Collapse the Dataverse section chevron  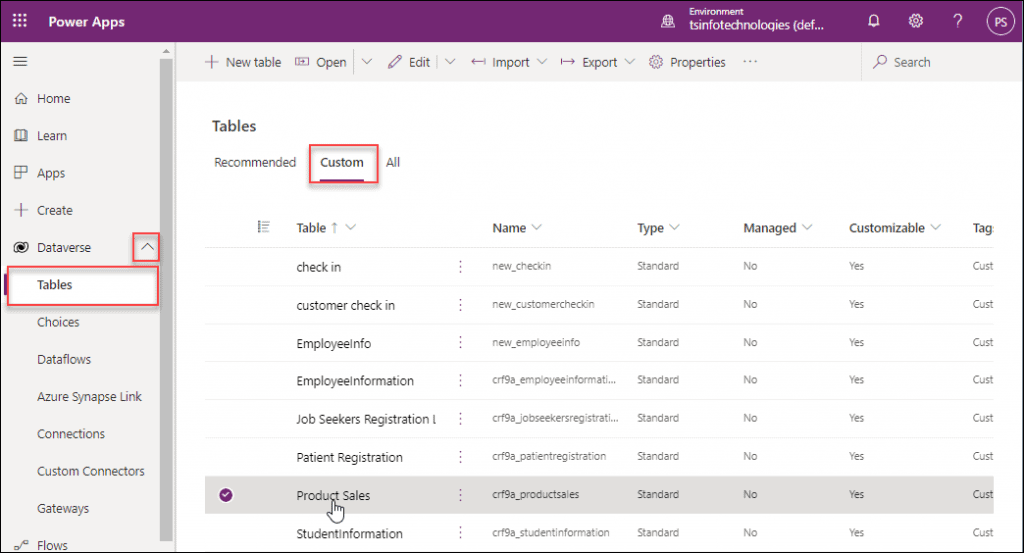click(x=147, y=247)
